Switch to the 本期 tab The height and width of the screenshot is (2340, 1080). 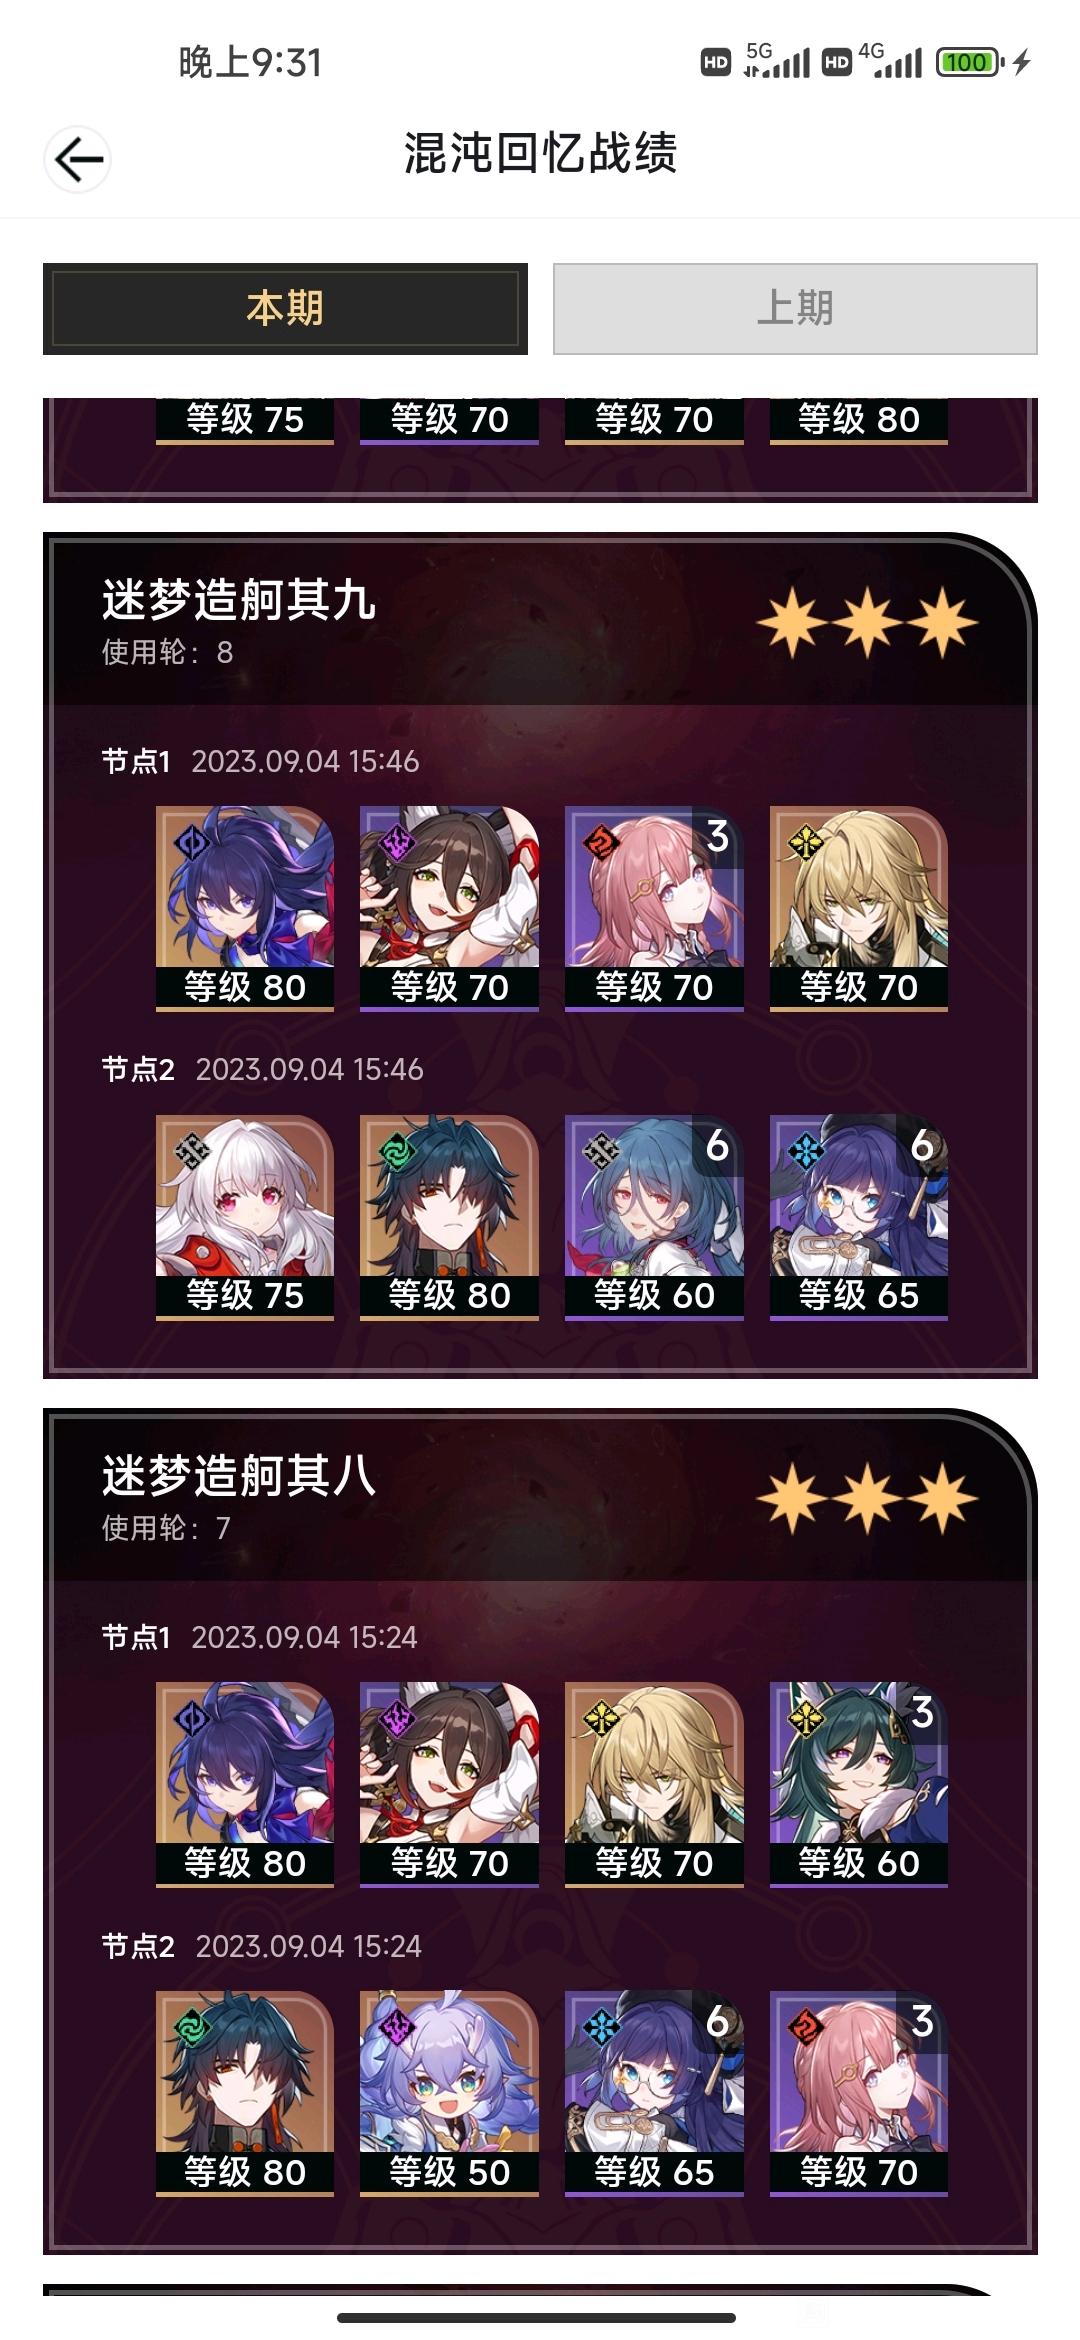coord(285,308)
